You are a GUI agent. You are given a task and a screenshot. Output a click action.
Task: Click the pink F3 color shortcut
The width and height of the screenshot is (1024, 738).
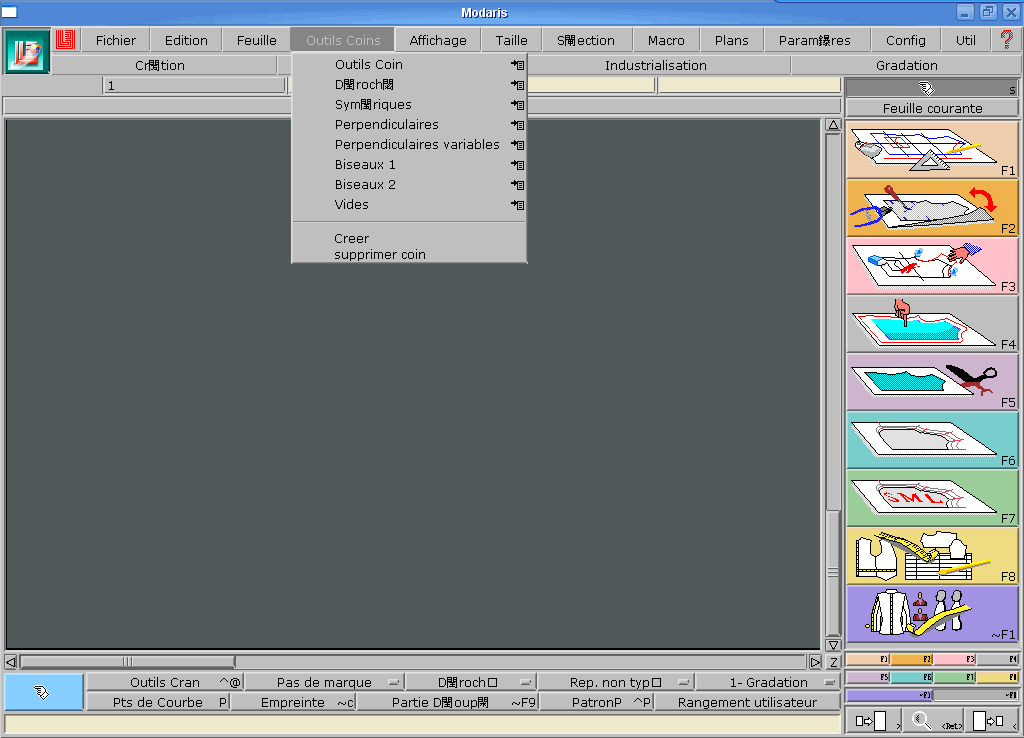[x=954, y=660]
